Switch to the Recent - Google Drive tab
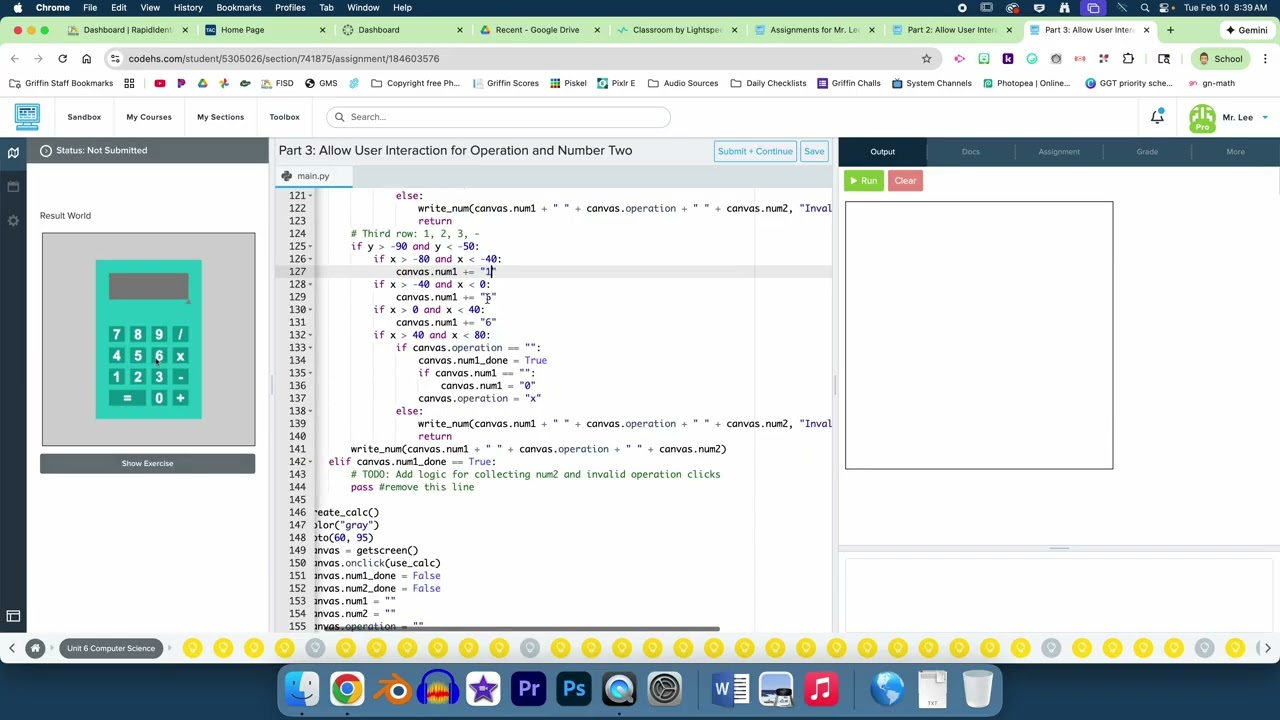 536,30
